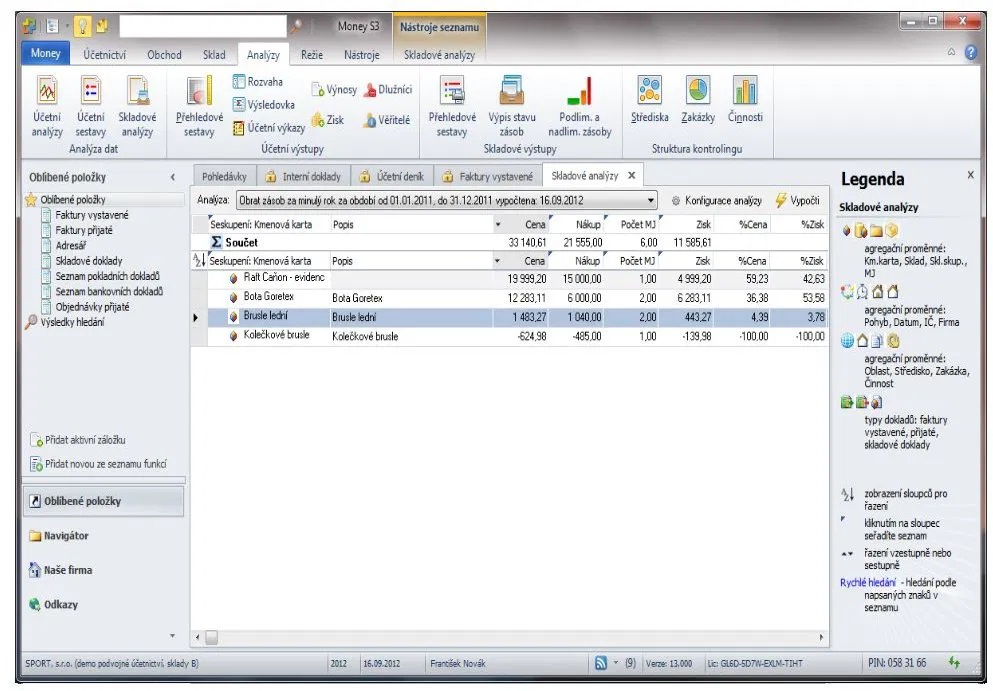Open the Věřitelé list
The height and width of the screenshot is (691, 993).
[x=386, y=120]
